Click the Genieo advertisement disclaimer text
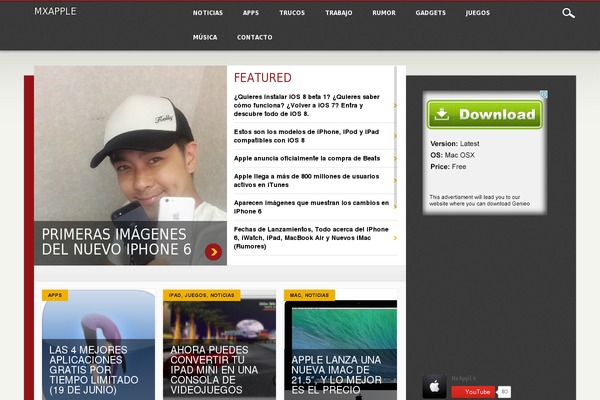600x400 pixels. [x=479, y=200]
